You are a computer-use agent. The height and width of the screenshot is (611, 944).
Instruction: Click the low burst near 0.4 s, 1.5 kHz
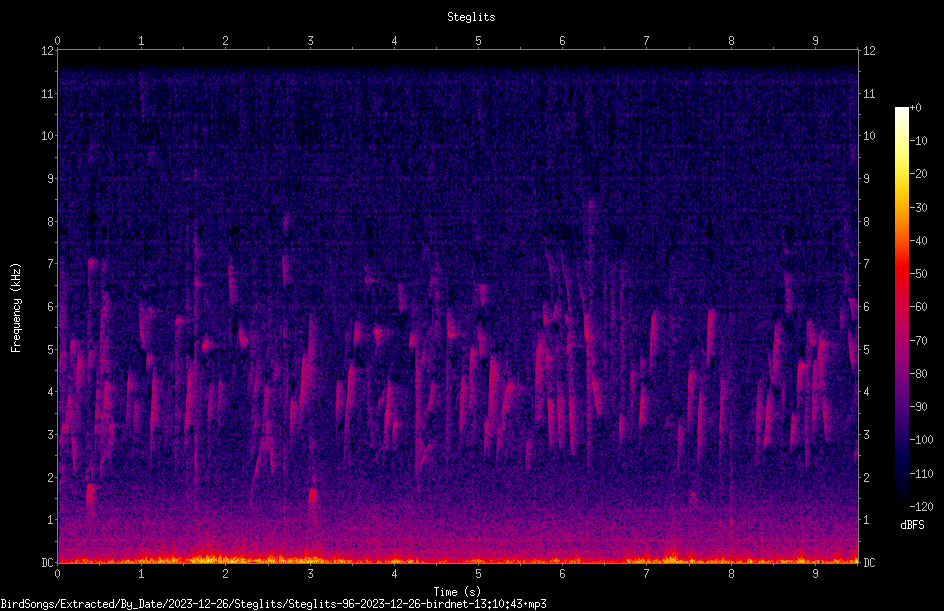click(91, 496)
